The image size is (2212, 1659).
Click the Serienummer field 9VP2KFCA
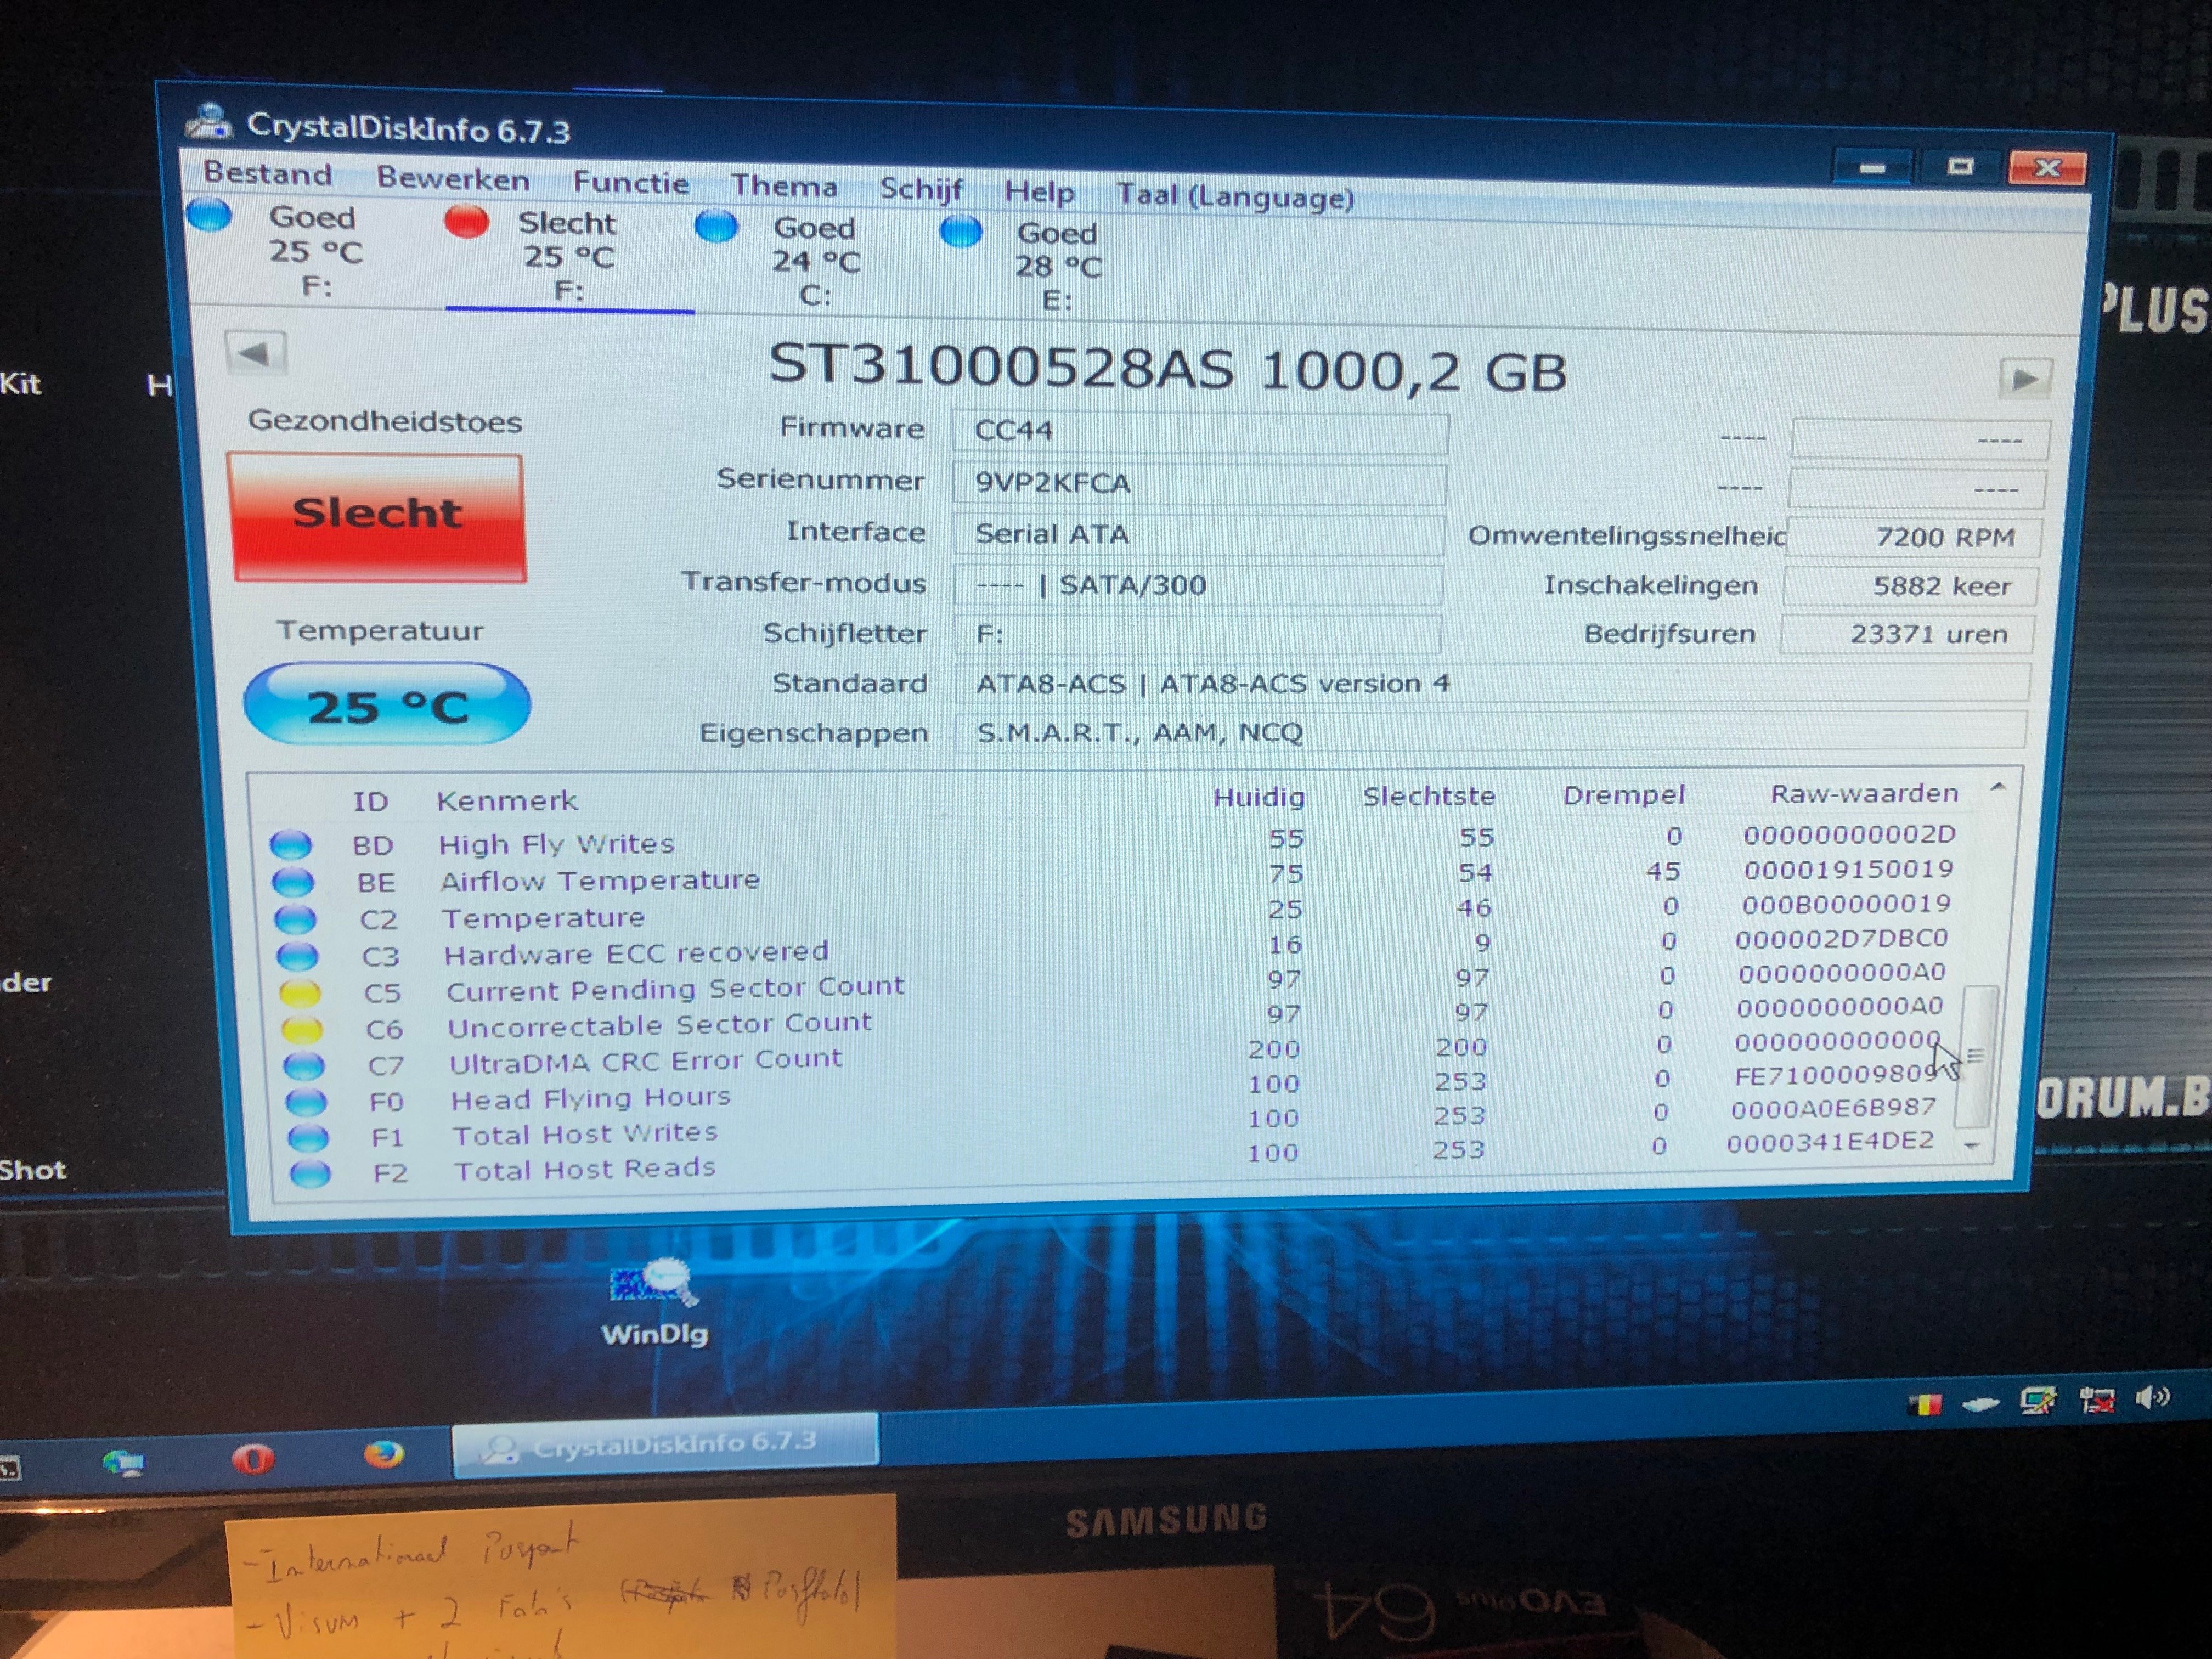point(1198,483)
